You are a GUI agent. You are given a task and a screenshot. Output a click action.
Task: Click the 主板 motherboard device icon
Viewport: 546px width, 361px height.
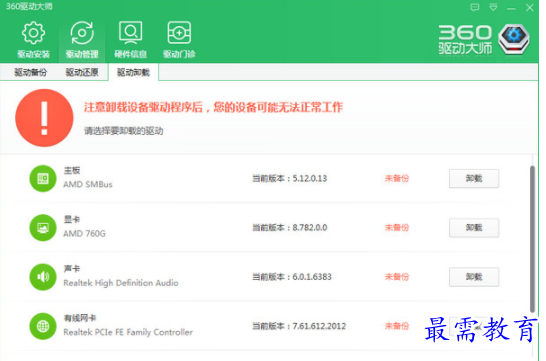tap(43, 179)
